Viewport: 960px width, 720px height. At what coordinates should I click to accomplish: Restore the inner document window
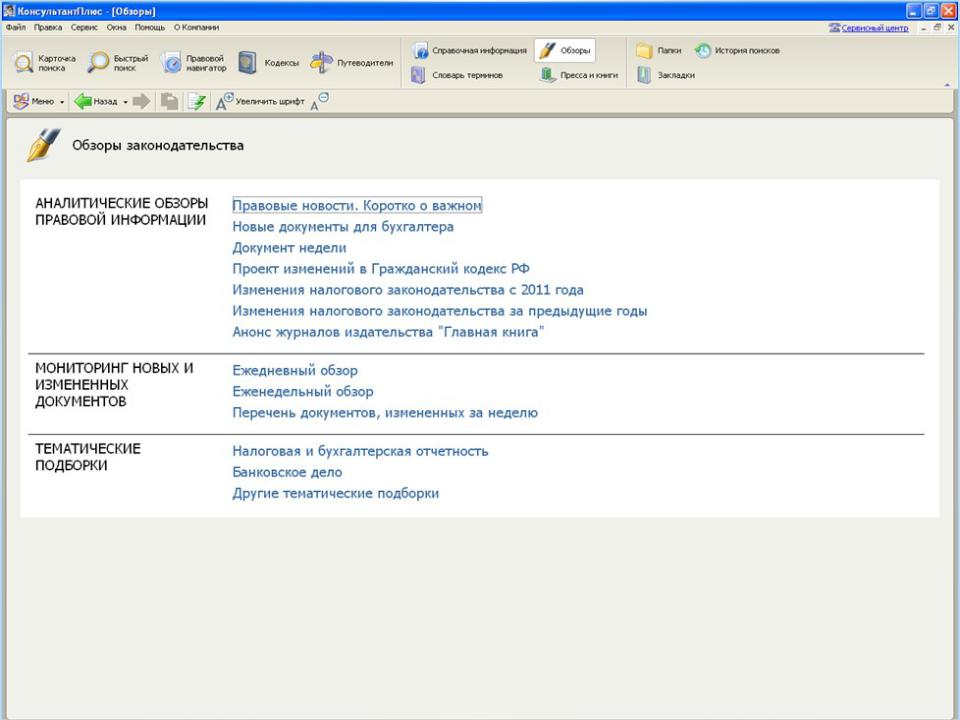pyautogui.click(x=937, y=28)
